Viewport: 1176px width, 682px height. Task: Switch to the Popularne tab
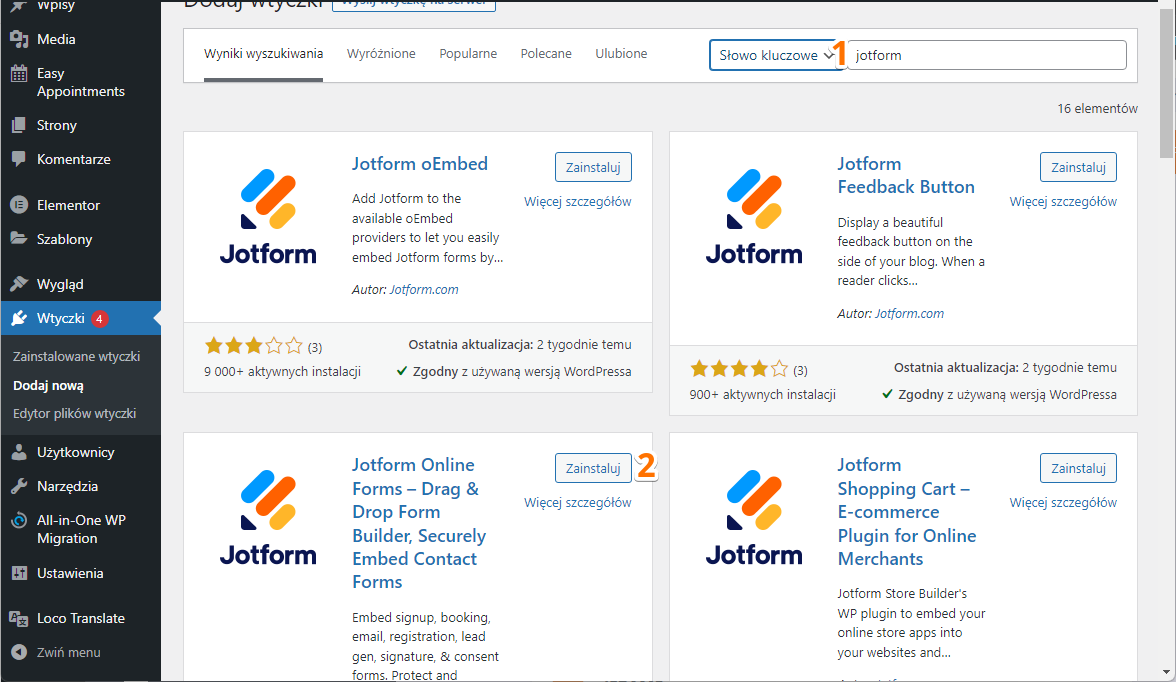[x=468, y=54]
